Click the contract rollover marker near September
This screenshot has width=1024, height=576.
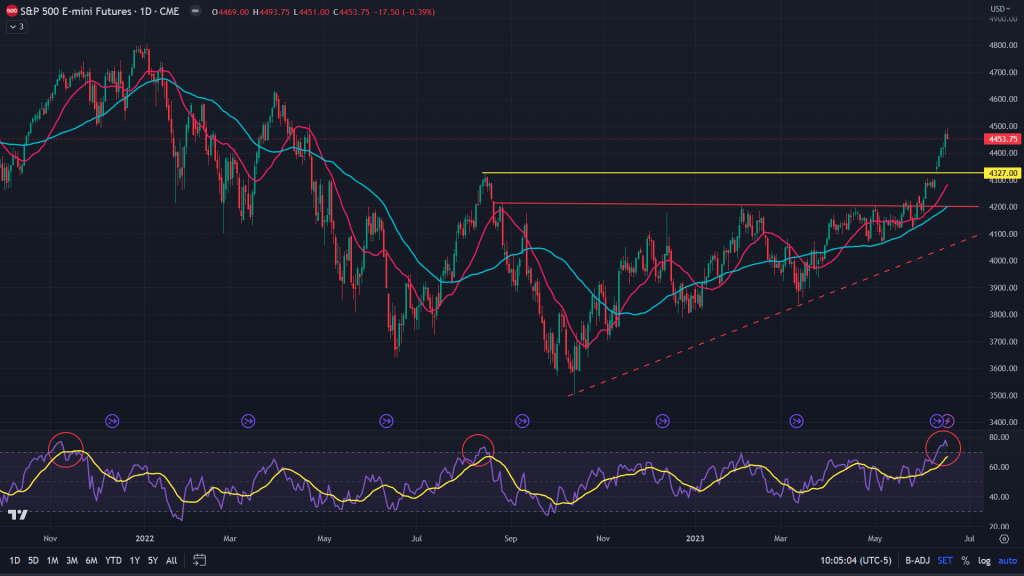[521, 421]
